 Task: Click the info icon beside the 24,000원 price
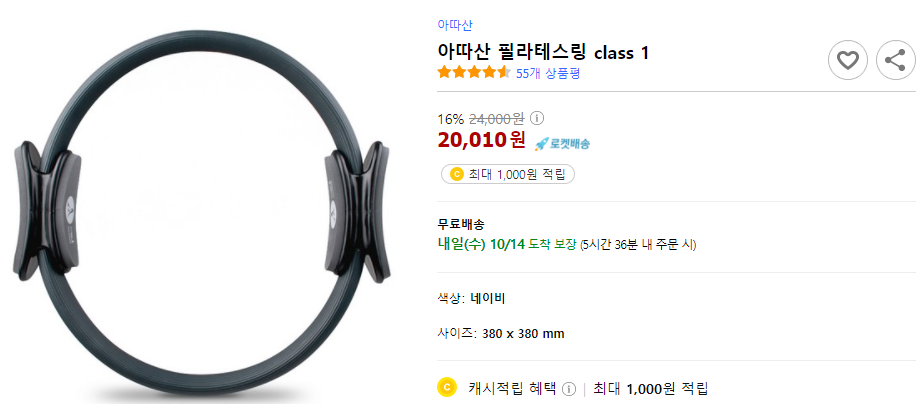(x=537, y=119)
